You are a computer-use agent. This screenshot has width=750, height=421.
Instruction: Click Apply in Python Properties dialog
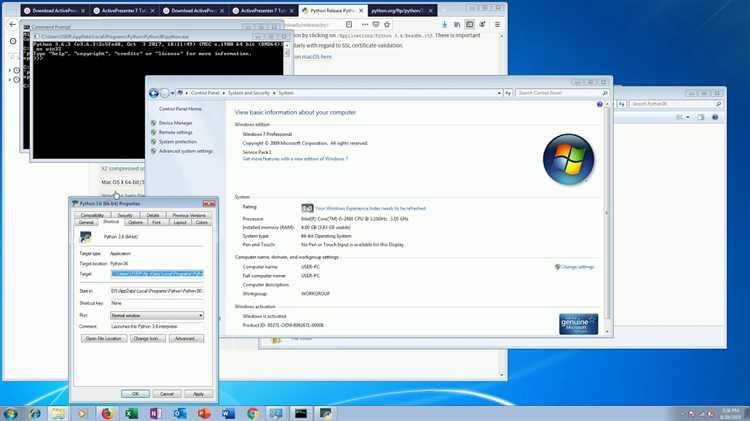click(x=199, y=394)
